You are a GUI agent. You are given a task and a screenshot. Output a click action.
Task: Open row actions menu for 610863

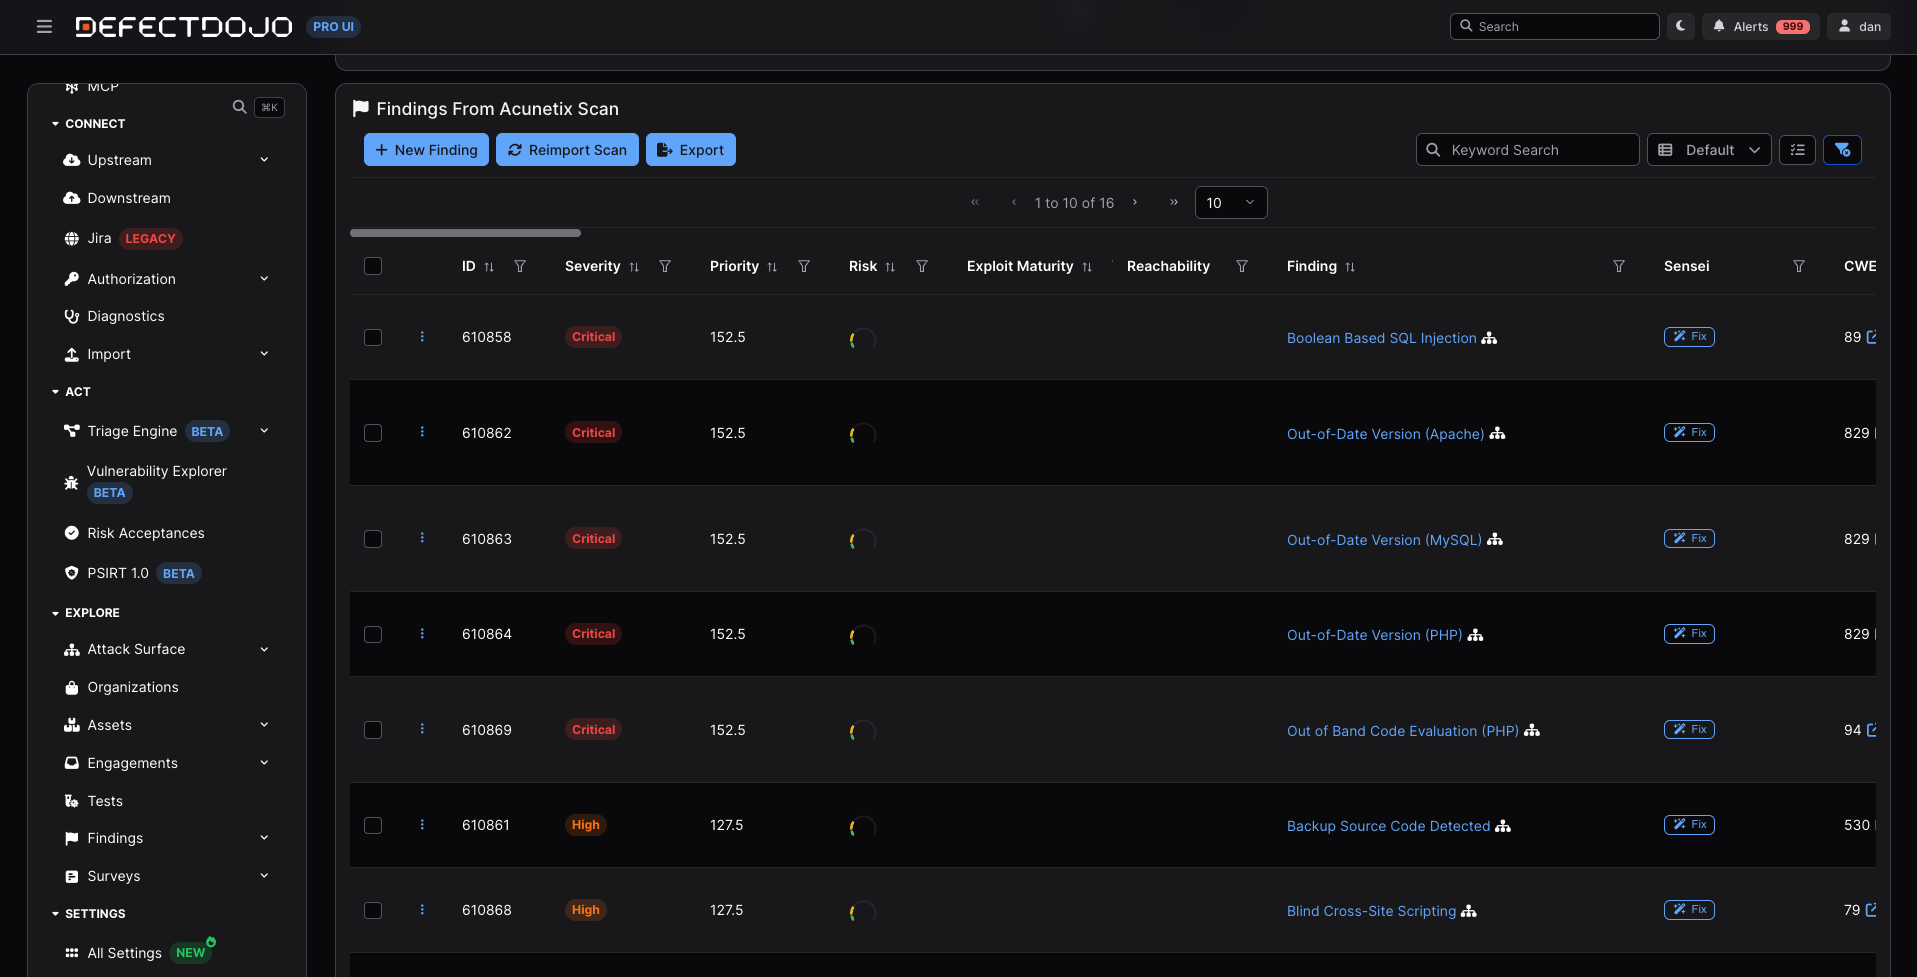click(422, 538)
